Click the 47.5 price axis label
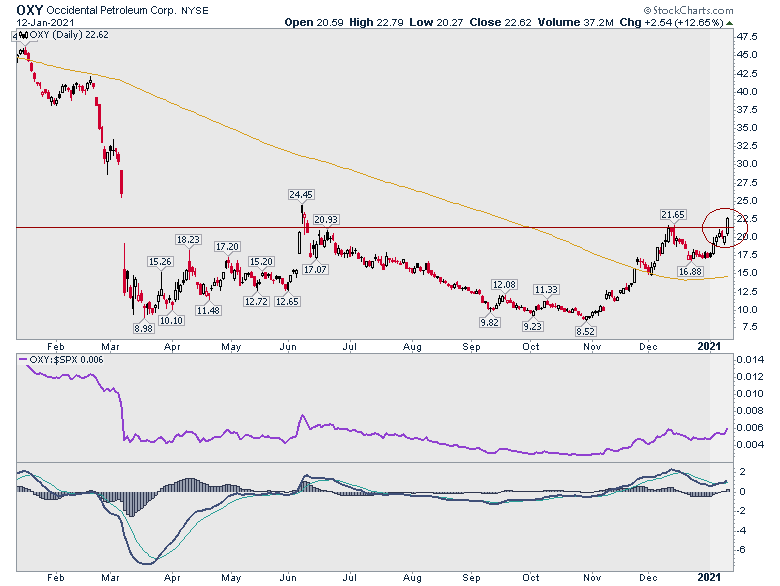The image size is (780, 586). (x=748, y=36)
